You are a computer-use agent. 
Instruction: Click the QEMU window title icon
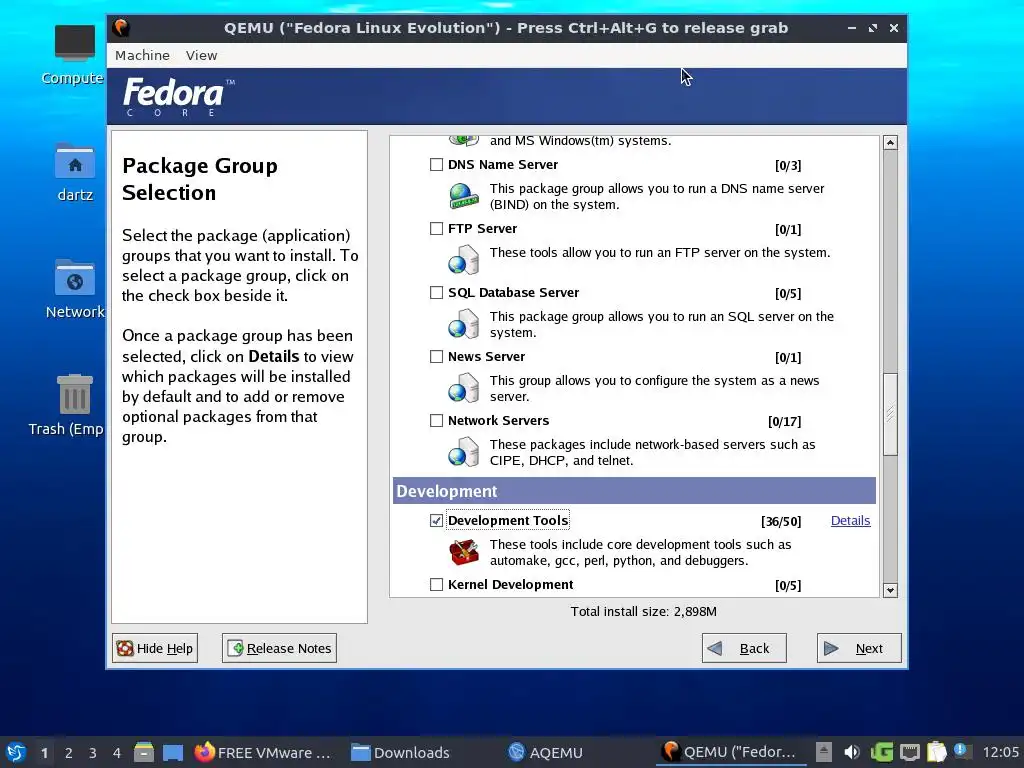coord(121,28)
